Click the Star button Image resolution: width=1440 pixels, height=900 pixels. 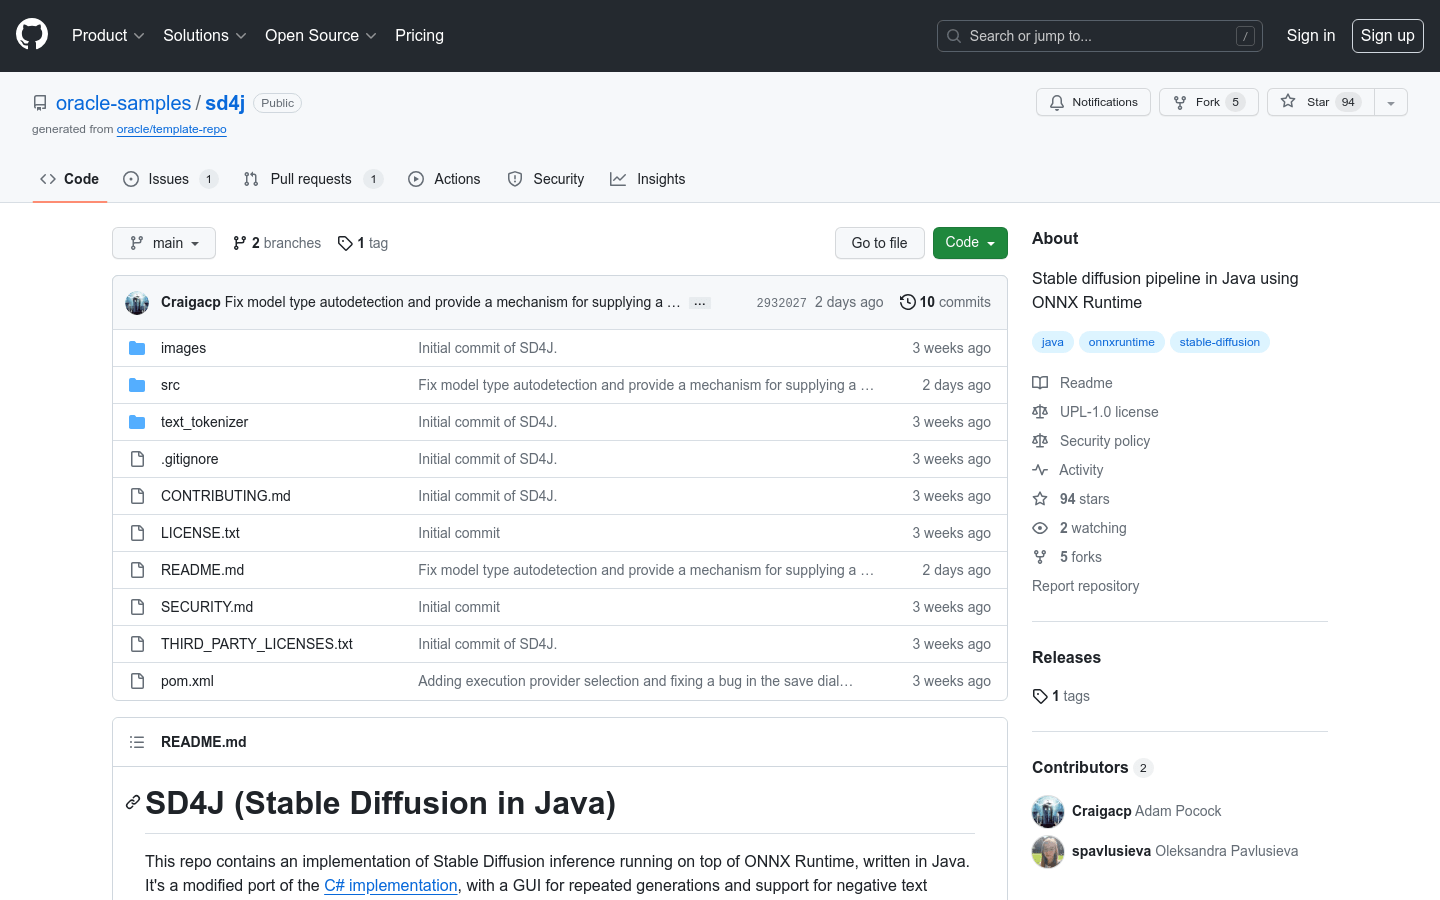1321,102
